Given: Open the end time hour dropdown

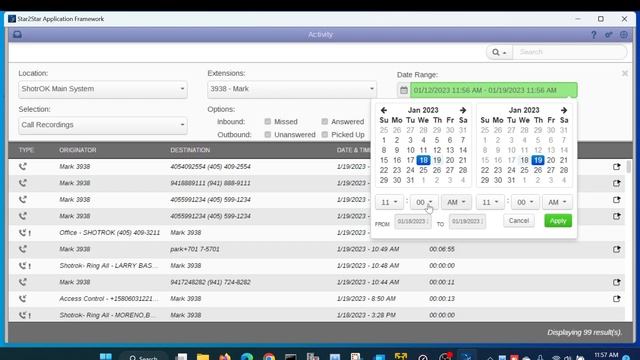Looking at the screenshot, I should (x=490, y=202).
